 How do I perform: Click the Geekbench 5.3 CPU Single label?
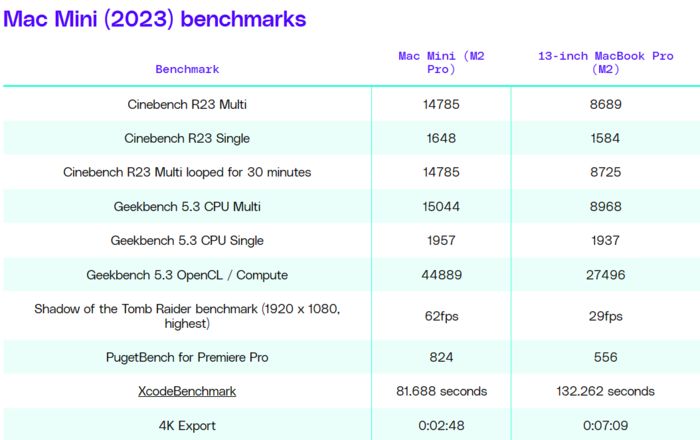[187, 241]
